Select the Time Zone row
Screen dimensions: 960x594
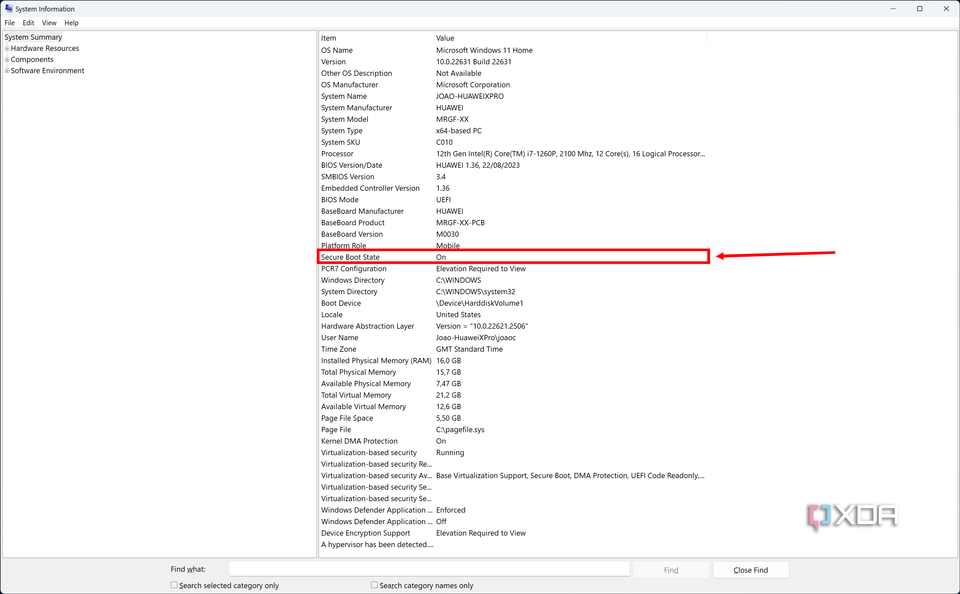[x=513, y=349]
